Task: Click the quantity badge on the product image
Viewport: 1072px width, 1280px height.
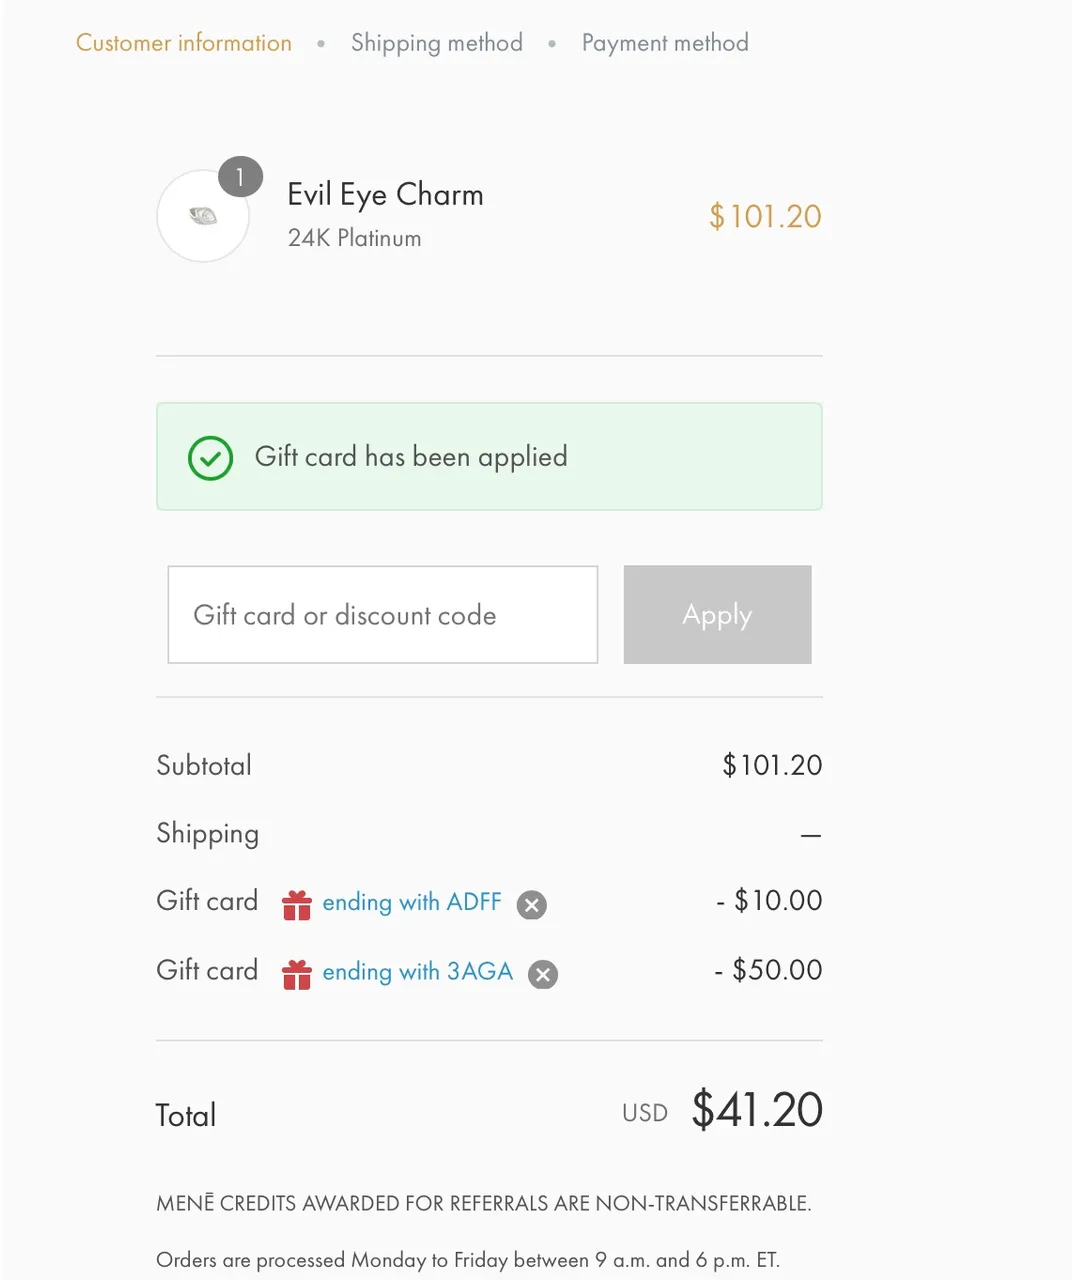Action: pos(240,178)
